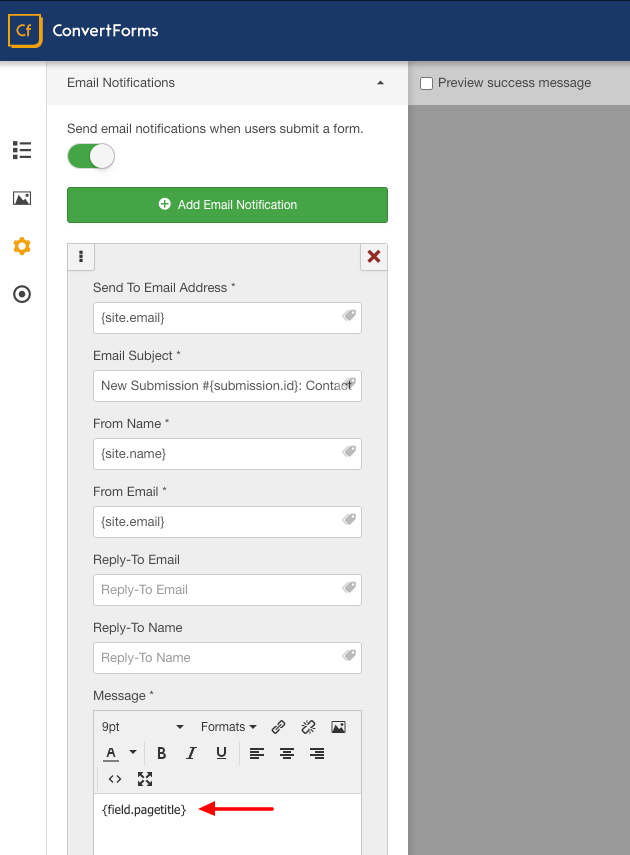Focus the From Name field

pos(227,454)
